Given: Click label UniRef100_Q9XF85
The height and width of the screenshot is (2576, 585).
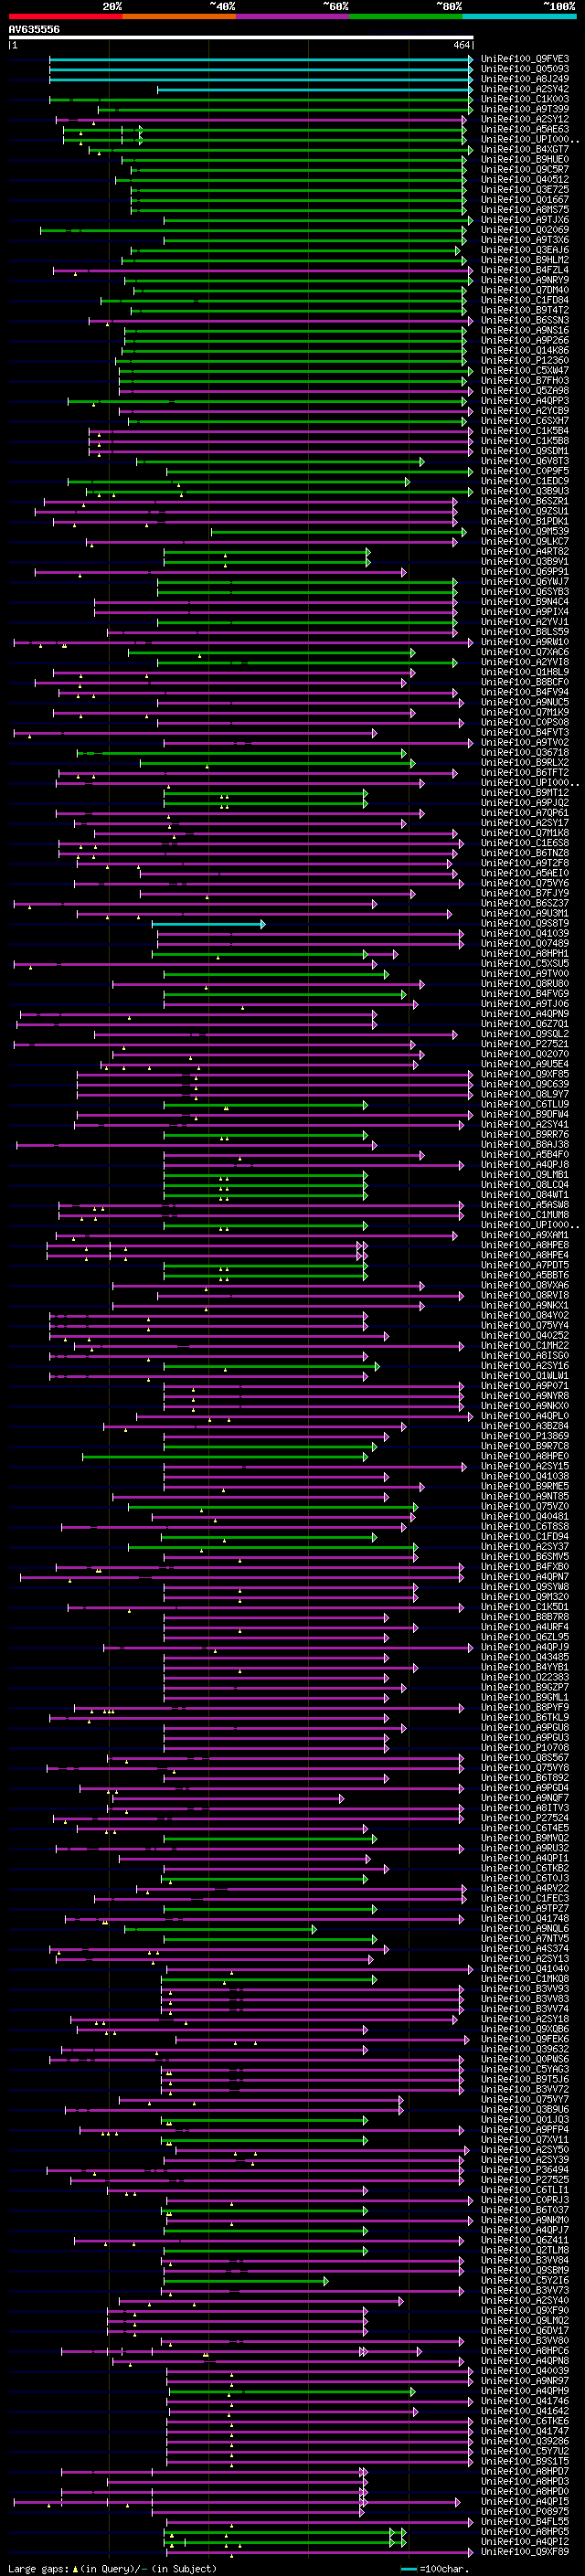Looking at the screenshot, I should 525,1074.
